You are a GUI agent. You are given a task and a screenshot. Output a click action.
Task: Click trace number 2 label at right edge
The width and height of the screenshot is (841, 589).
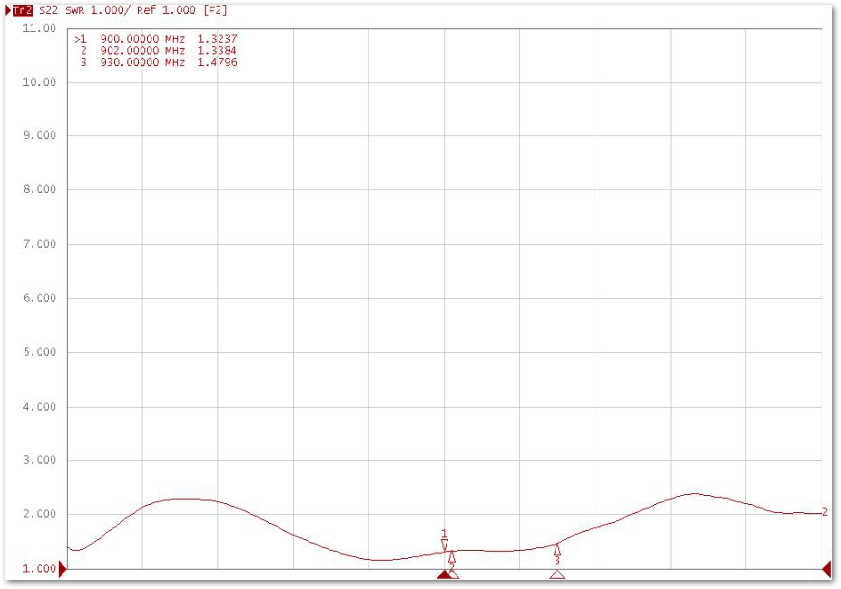[824, 512]
